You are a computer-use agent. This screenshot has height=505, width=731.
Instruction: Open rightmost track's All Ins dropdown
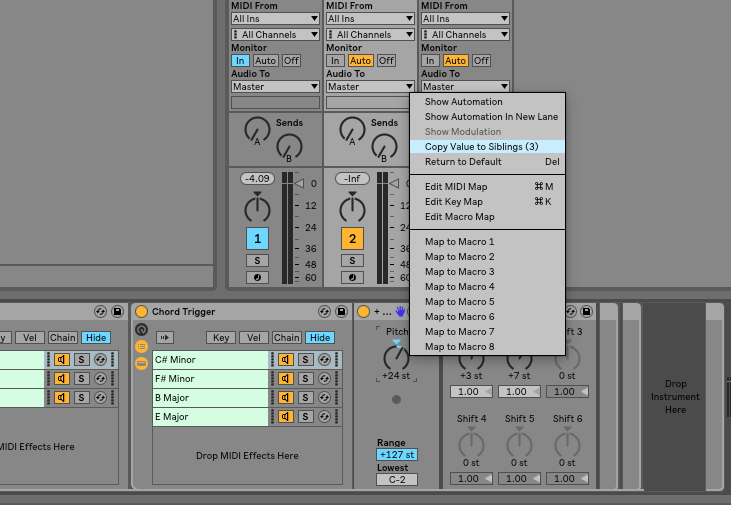(465, 19)
